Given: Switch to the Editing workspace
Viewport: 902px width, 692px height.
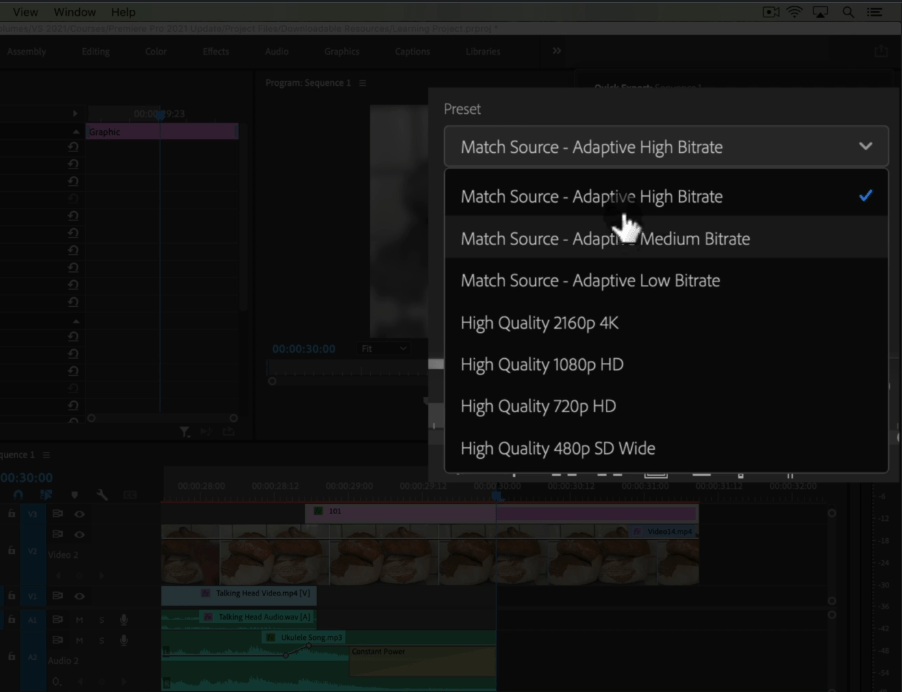Looking at the screenshot, I should pyautogui.click(x=95, y=51).
